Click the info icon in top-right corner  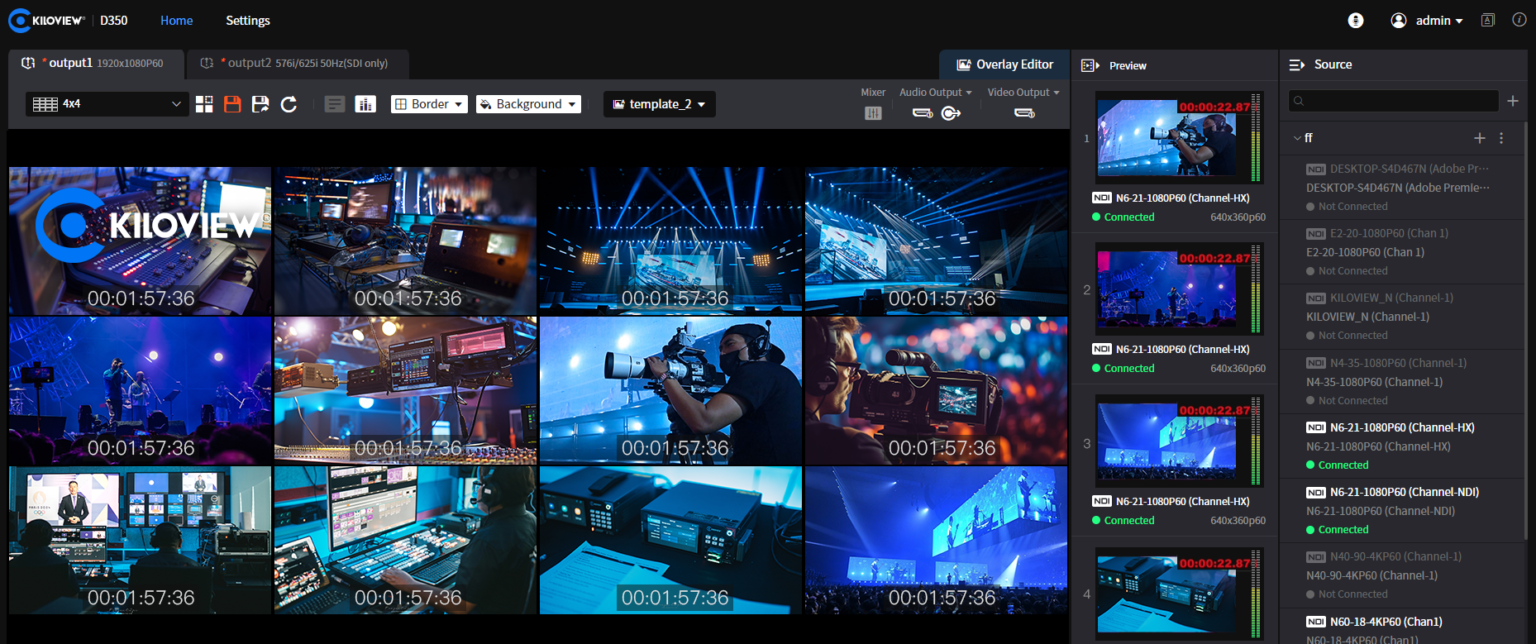click(1518, 20)
